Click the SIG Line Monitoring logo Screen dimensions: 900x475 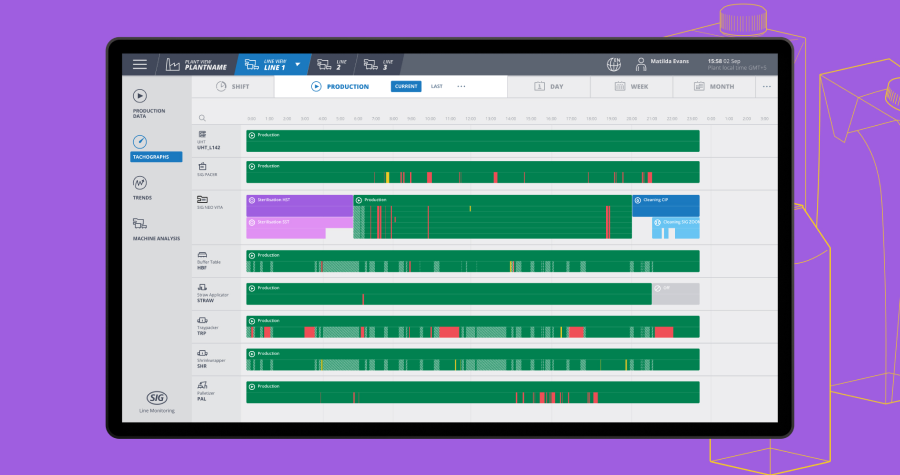click(156, 398)
